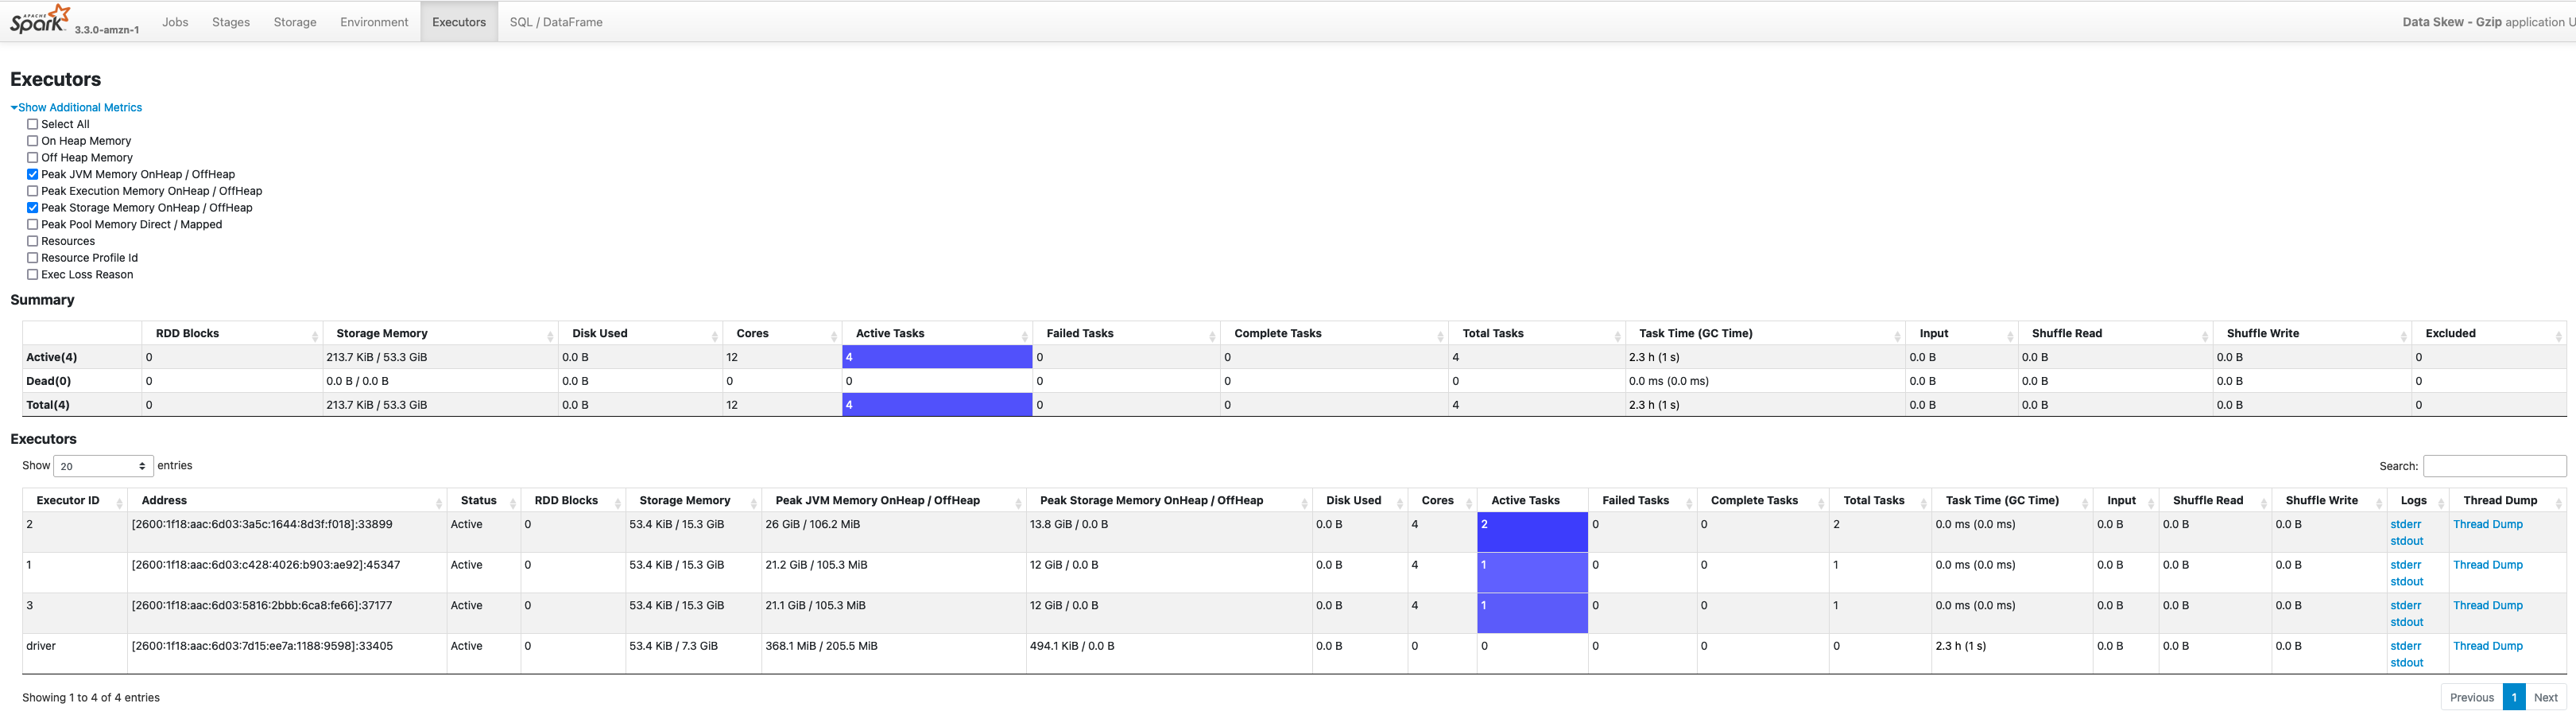Enable the Off Heap Memory metric
Viewport: 2576px width, 715px height.
click(33, 157)
